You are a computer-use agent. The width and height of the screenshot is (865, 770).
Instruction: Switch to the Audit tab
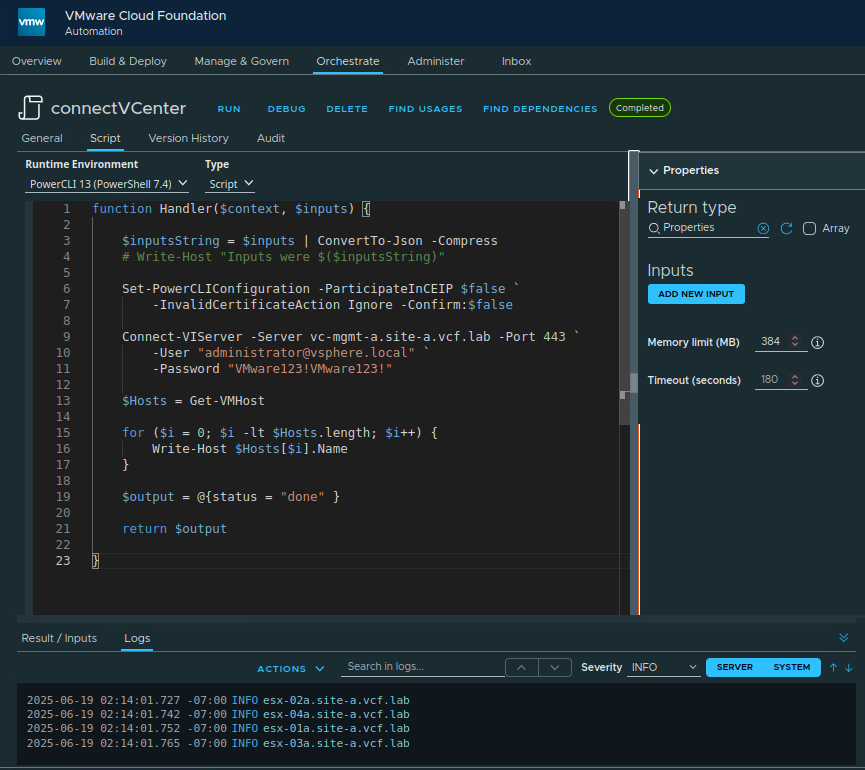coord(271,138)
